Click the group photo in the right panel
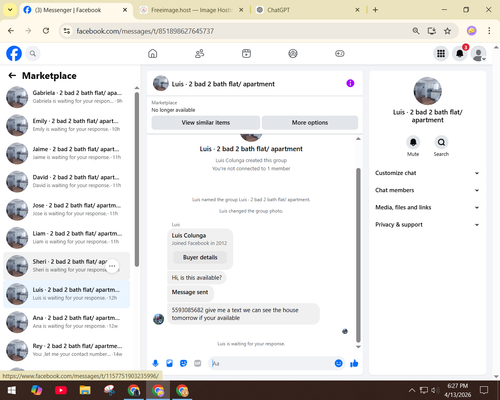The image size is (500, 400). [x=427, y=91]
